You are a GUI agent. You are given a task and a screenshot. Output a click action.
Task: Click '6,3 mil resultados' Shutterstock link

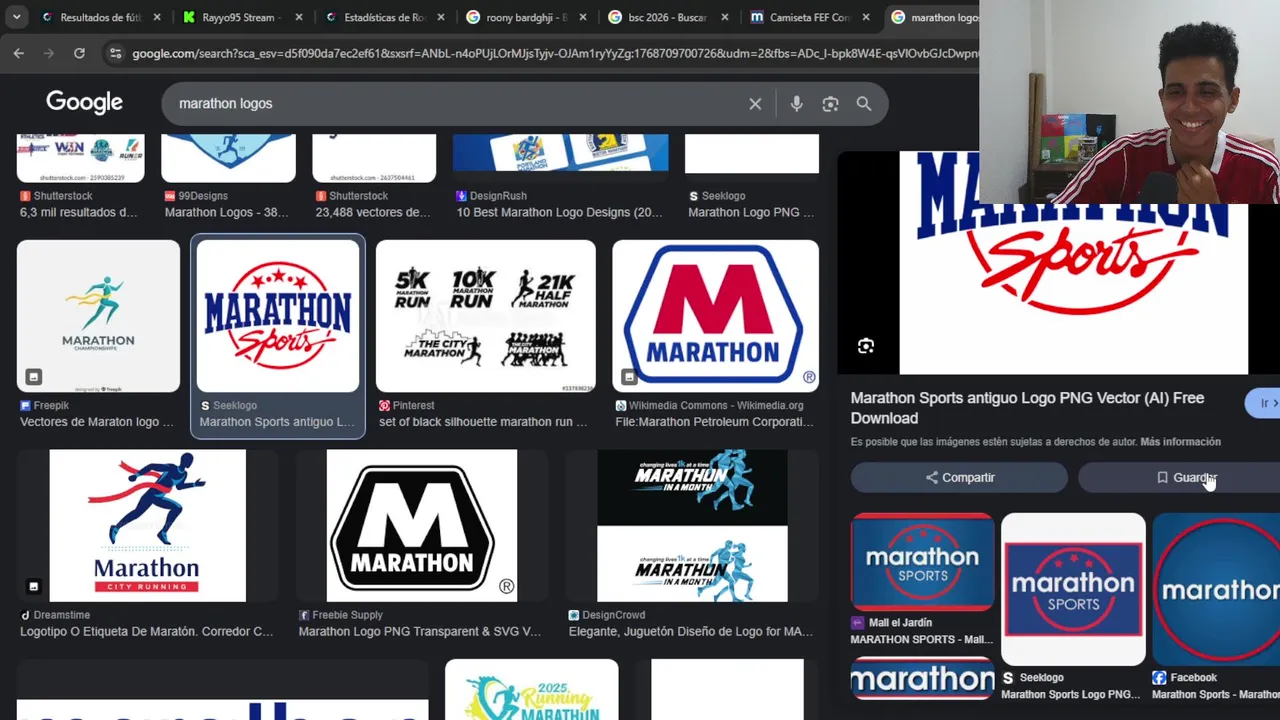pyautogui.click(x=79, y=212)
